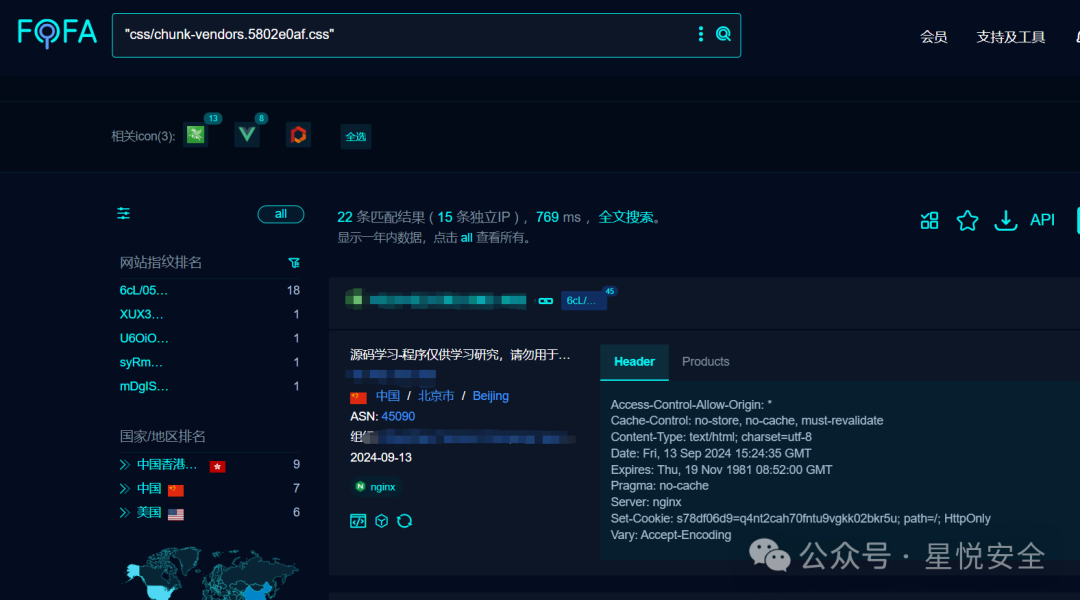This screenshot has width=1080, height=600.
Task: Favorite this query with star icon
Action: pos(967,220)
